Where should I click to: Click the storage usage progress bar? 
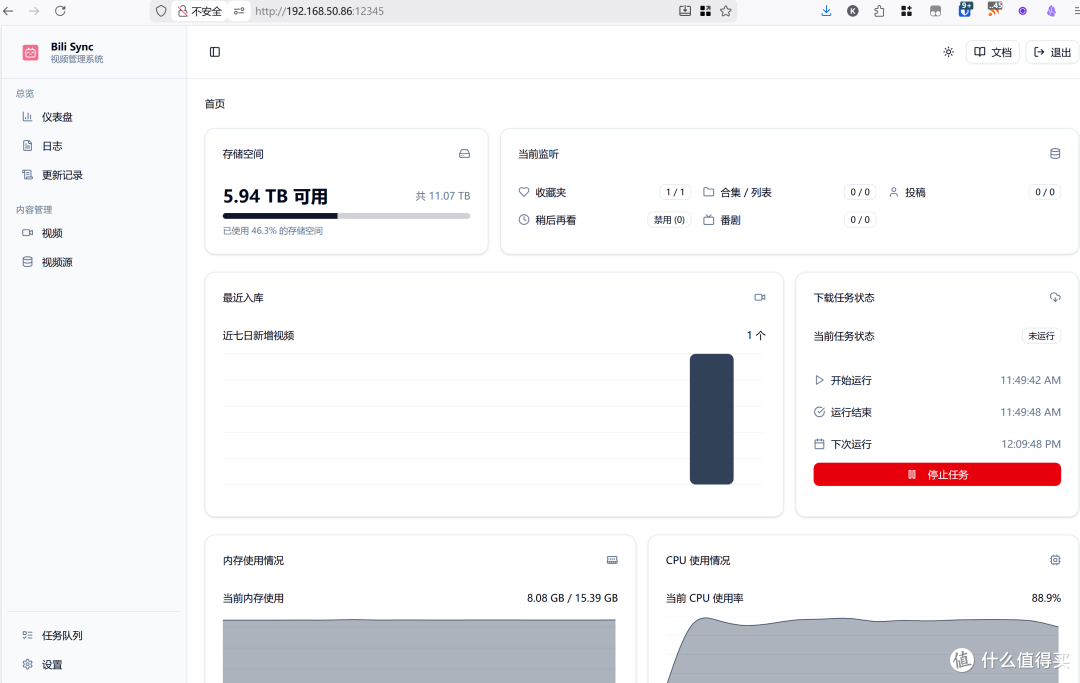(346, 216)
